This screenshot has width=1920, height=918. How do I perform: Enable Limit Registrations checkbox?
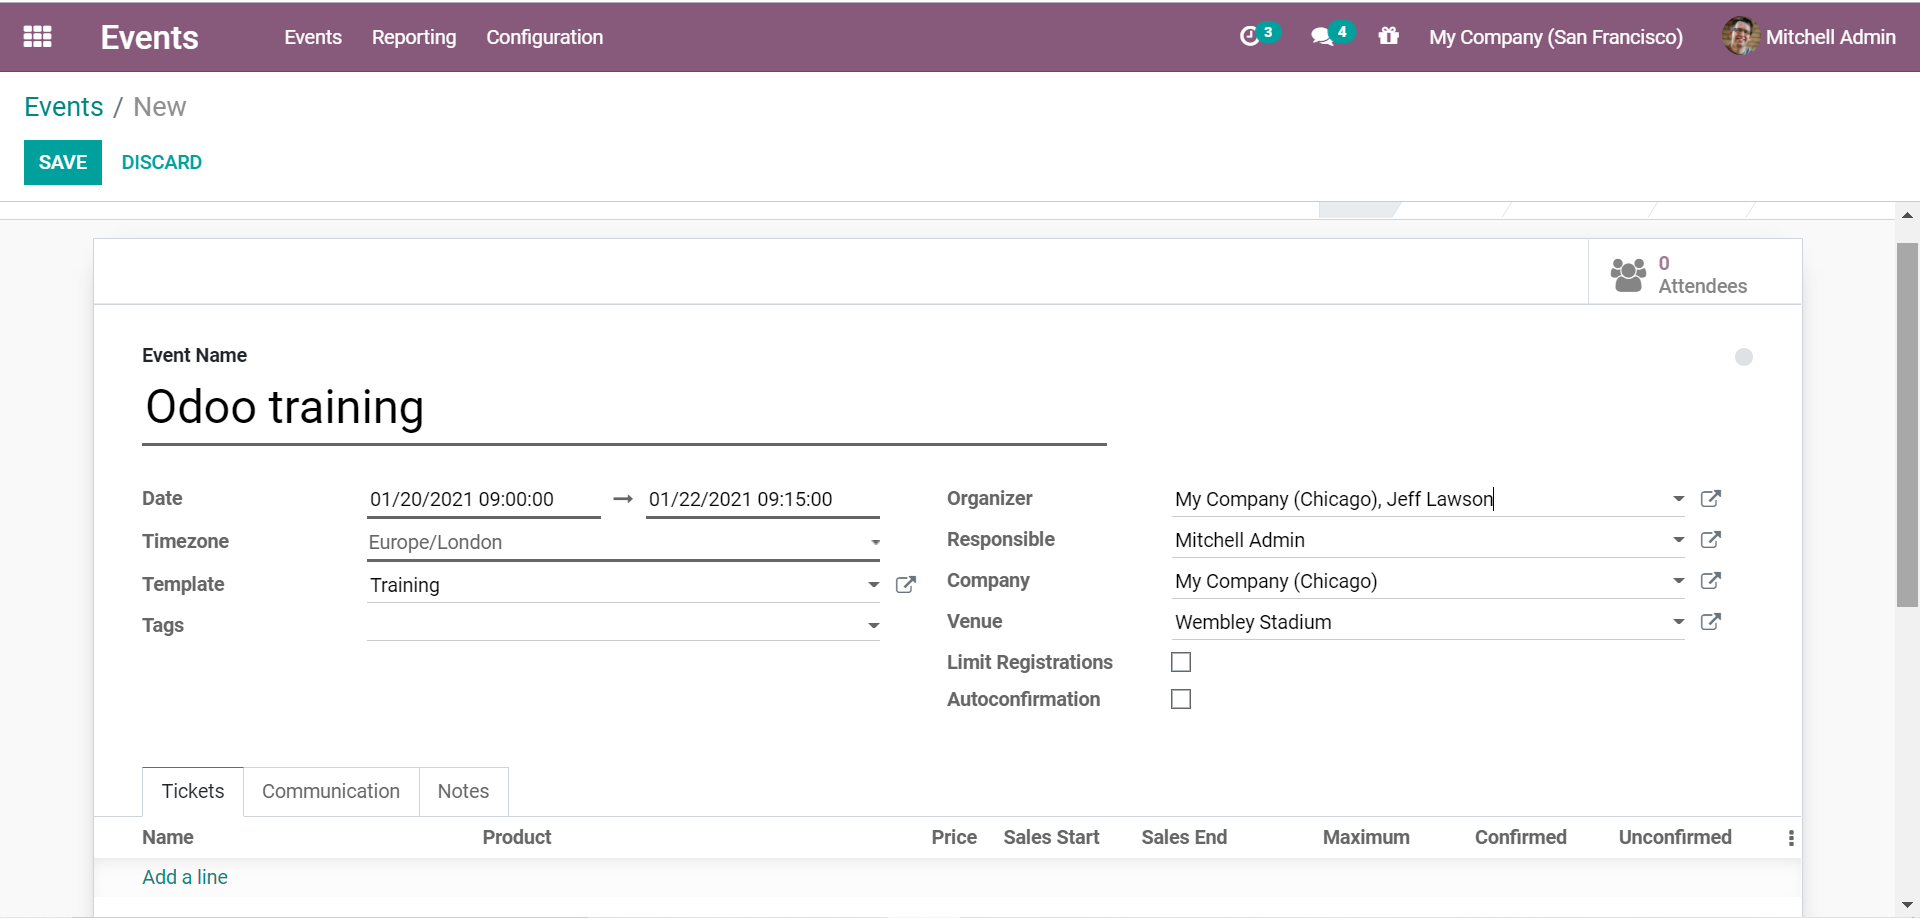coord(1181,662)
